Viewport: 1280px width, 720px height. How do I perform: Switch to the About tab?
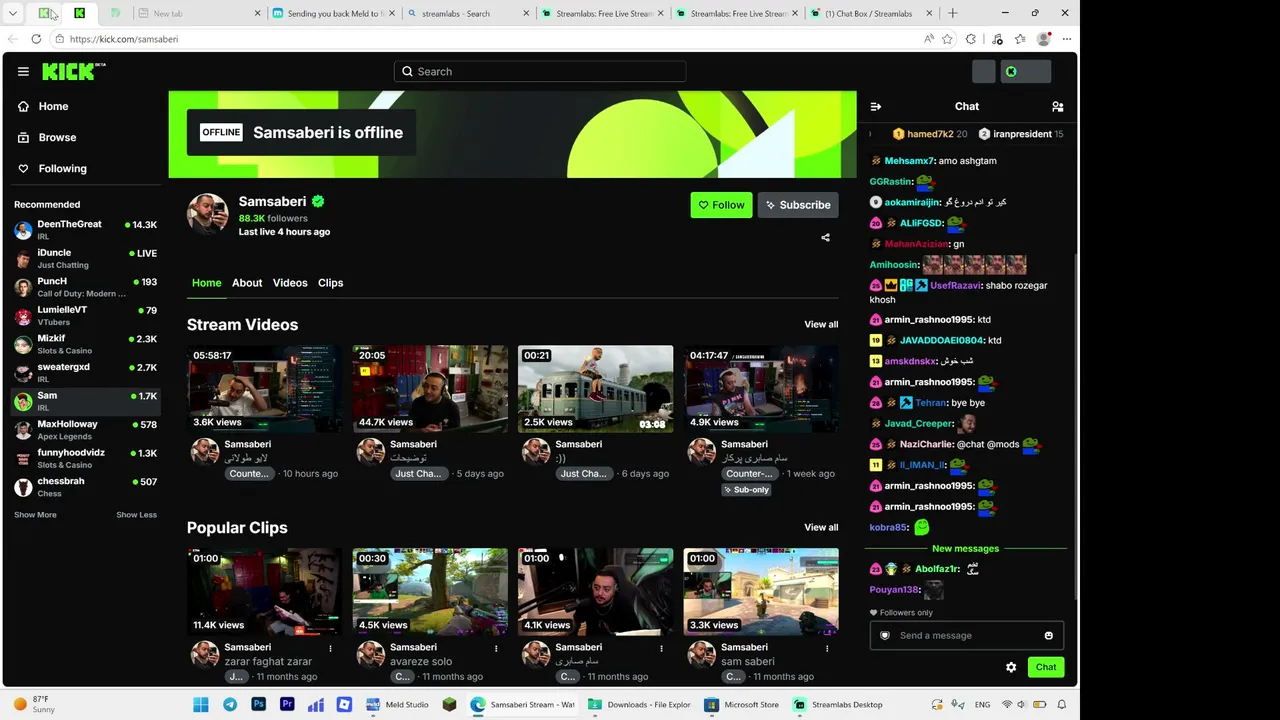247,283
